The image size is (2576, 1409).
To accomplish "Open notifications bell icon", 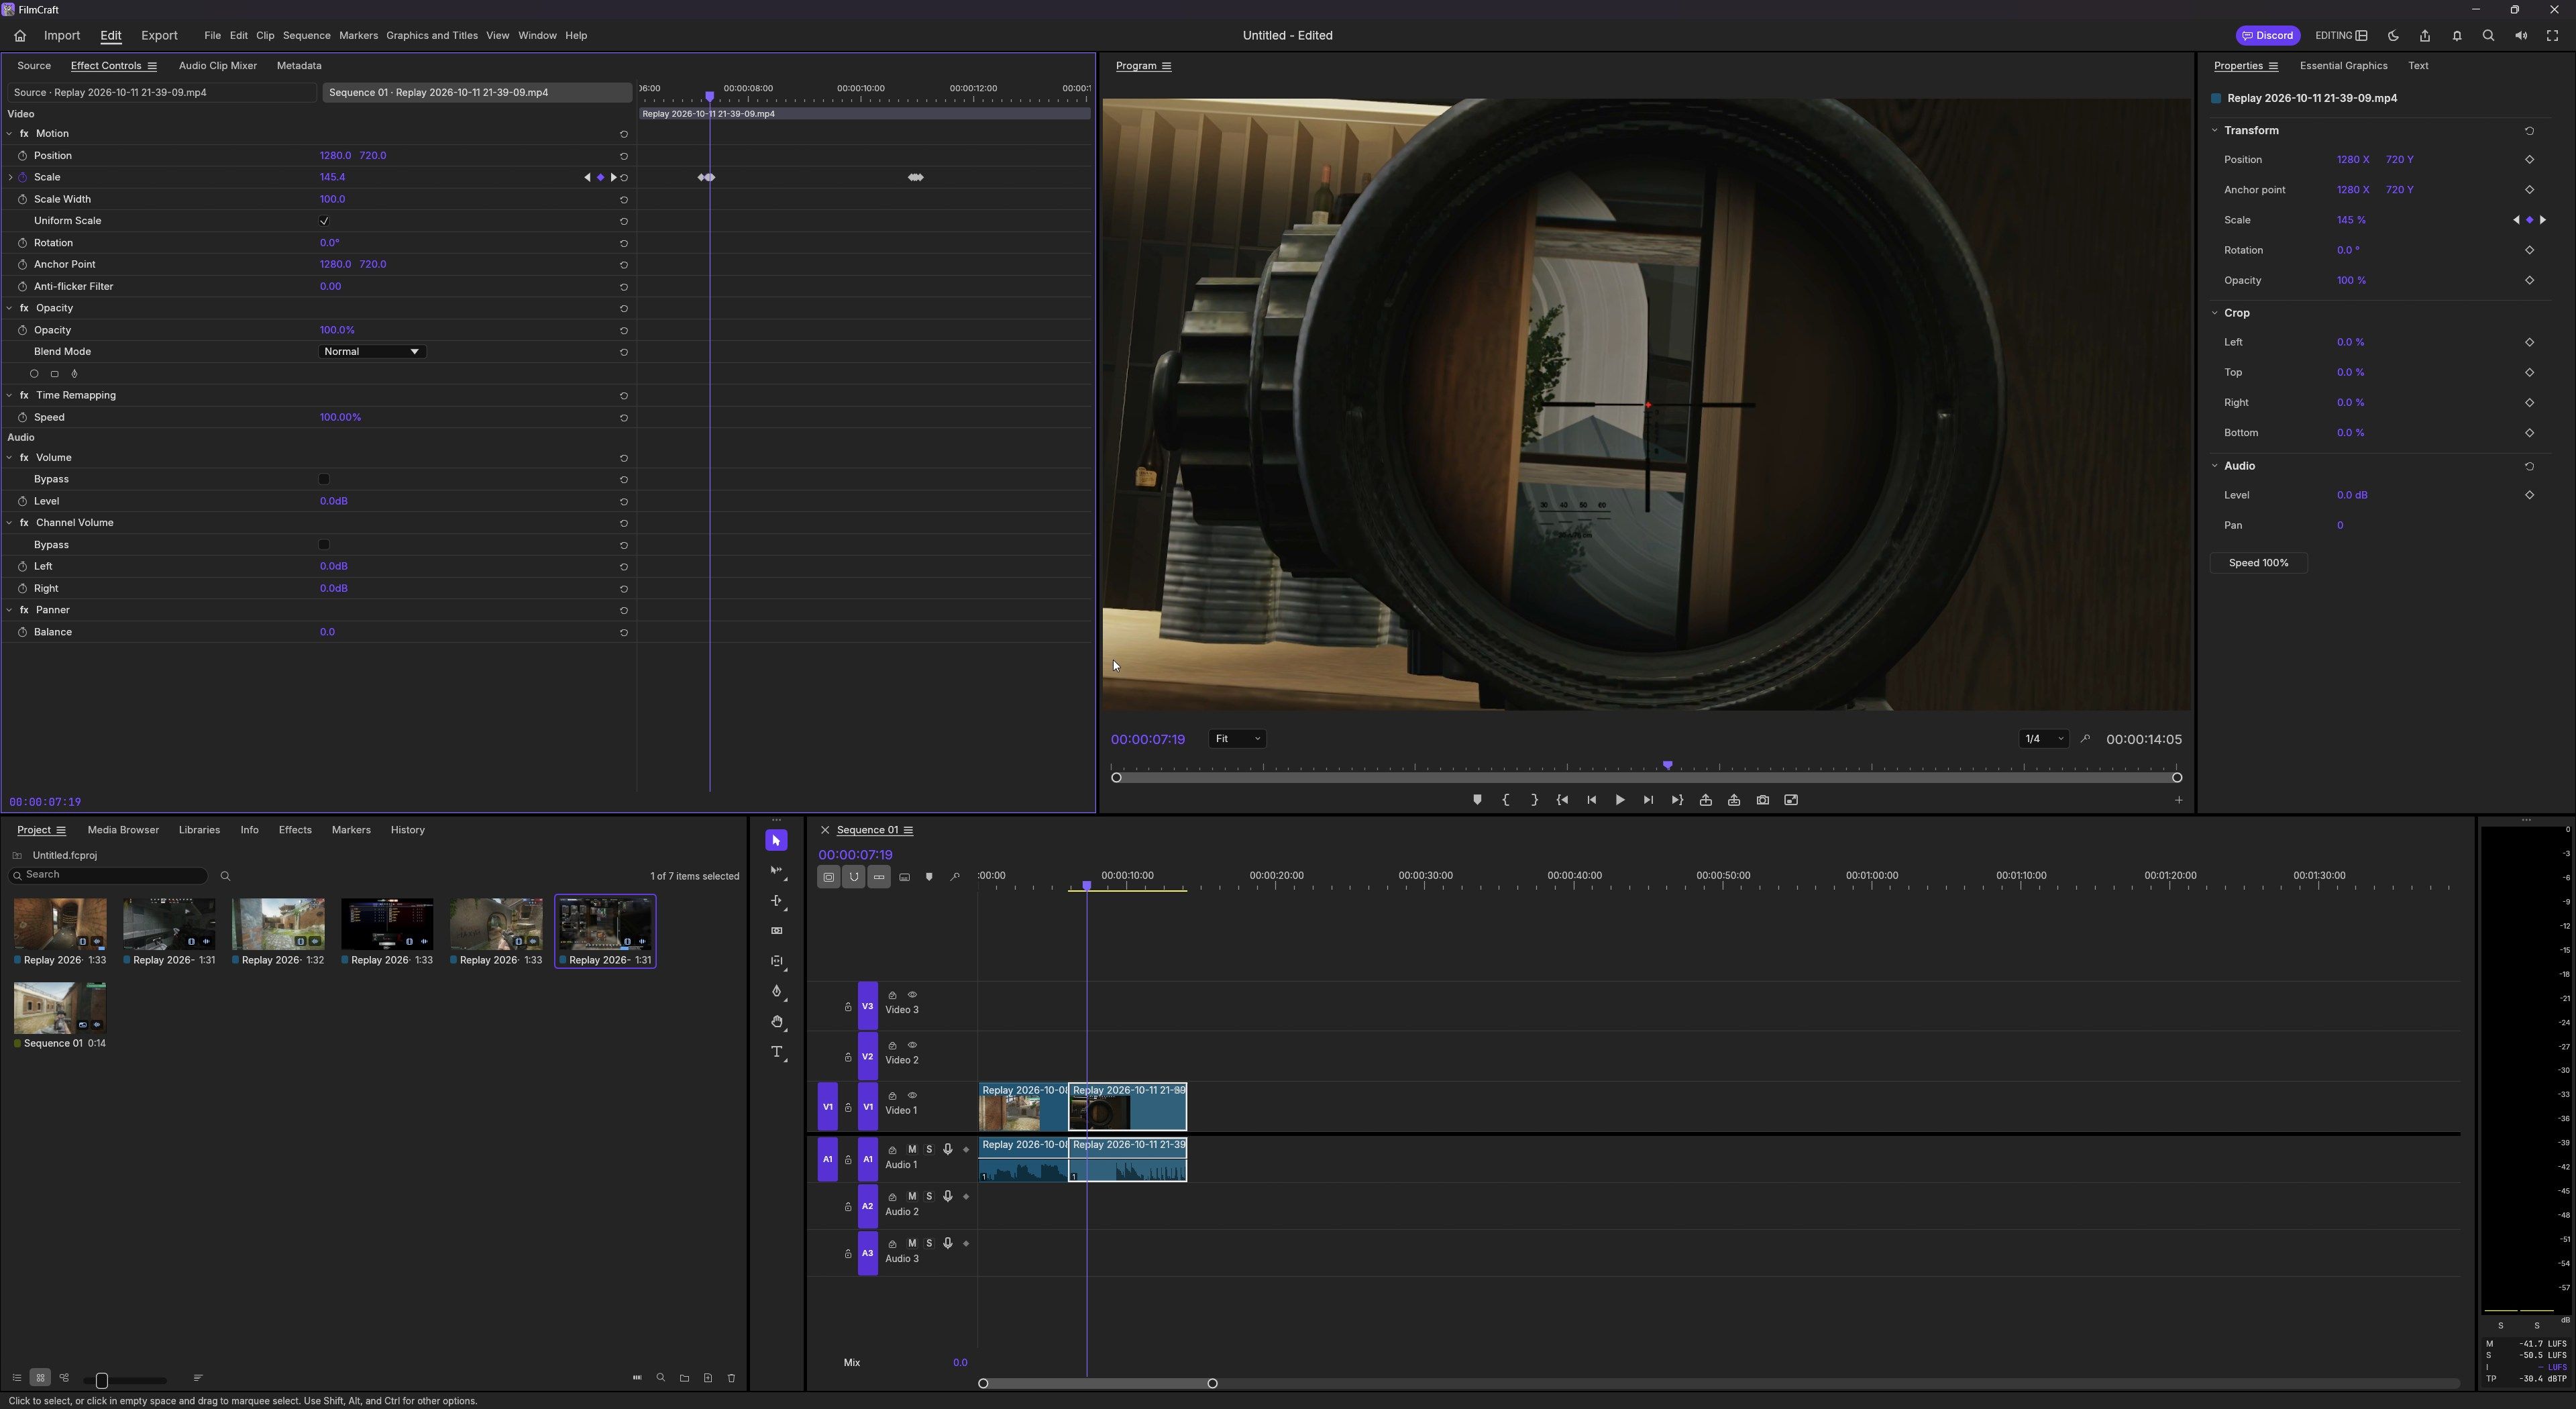I will click(2456, 36).
